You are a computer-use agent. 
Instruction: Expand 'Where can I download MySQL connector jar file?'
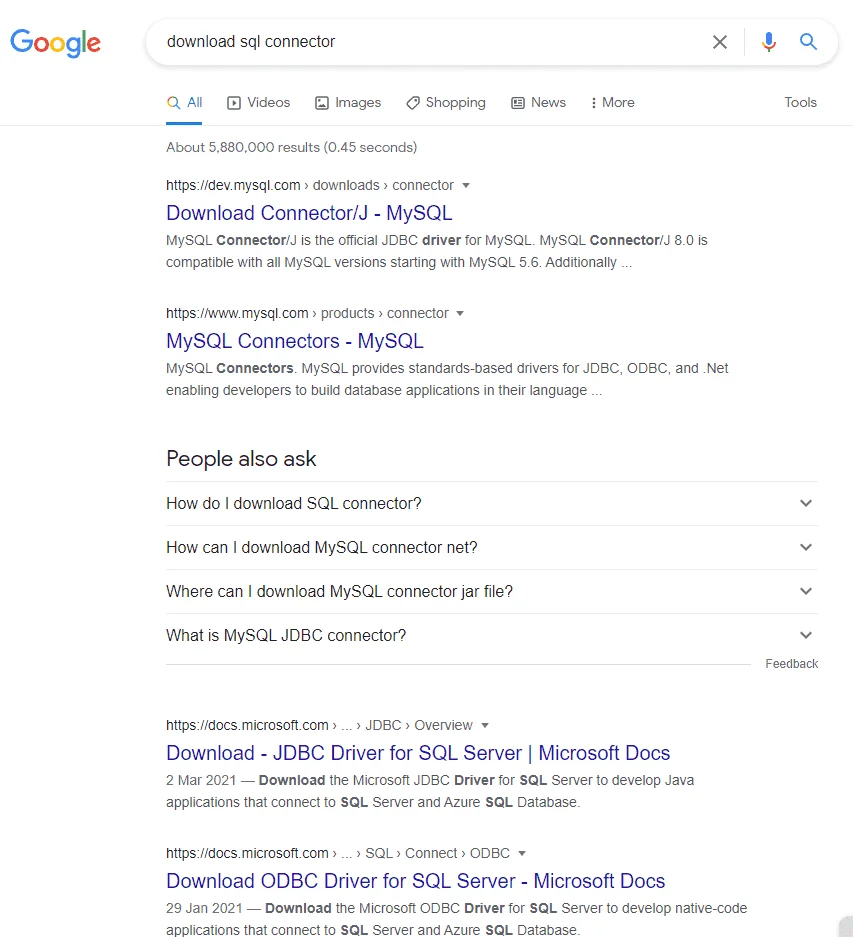tap(491, 592)
